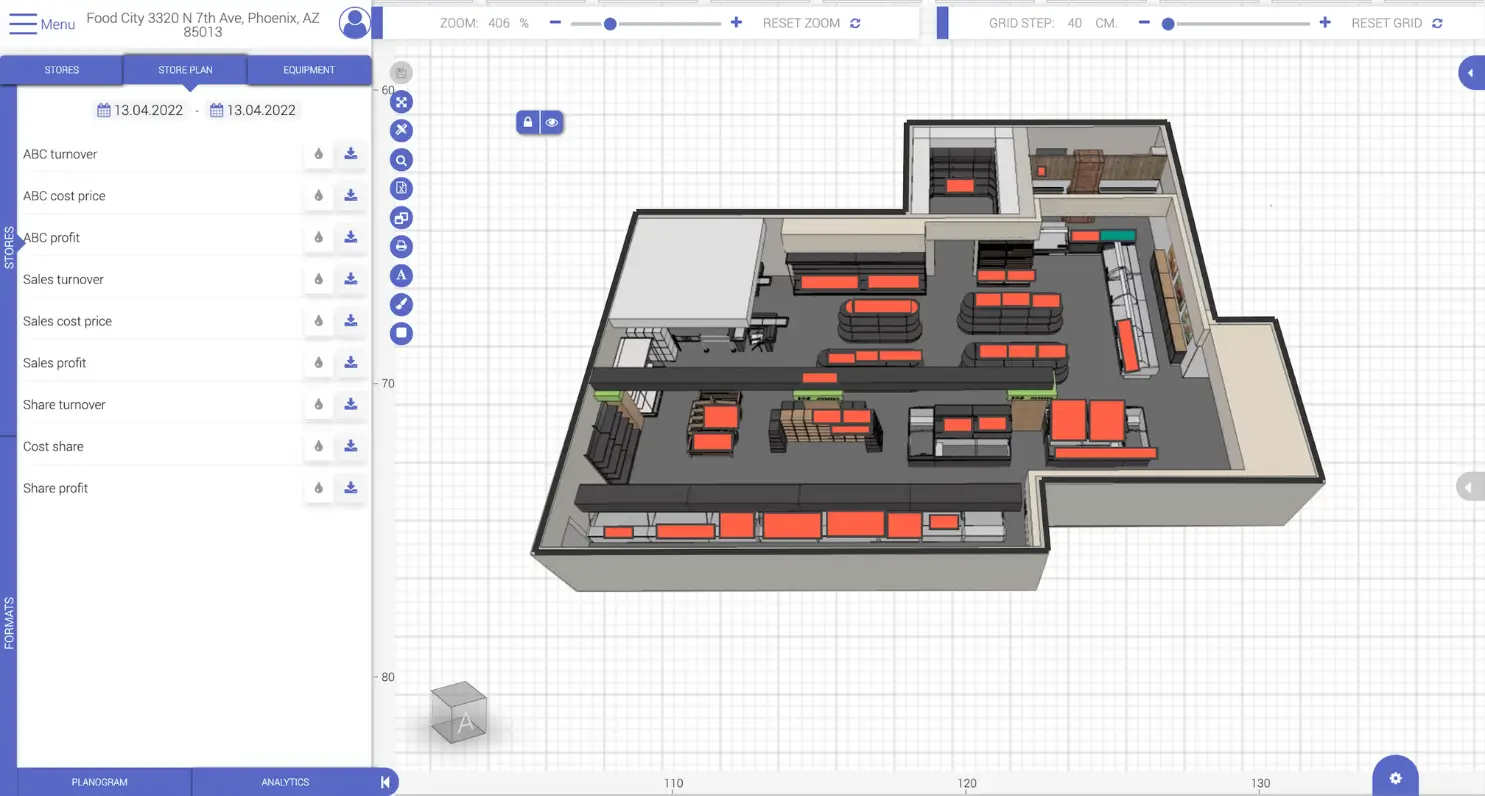Open the print tool on the canvas toolbar
Screen dimensions: 1485x796
[x=401, y=246]
